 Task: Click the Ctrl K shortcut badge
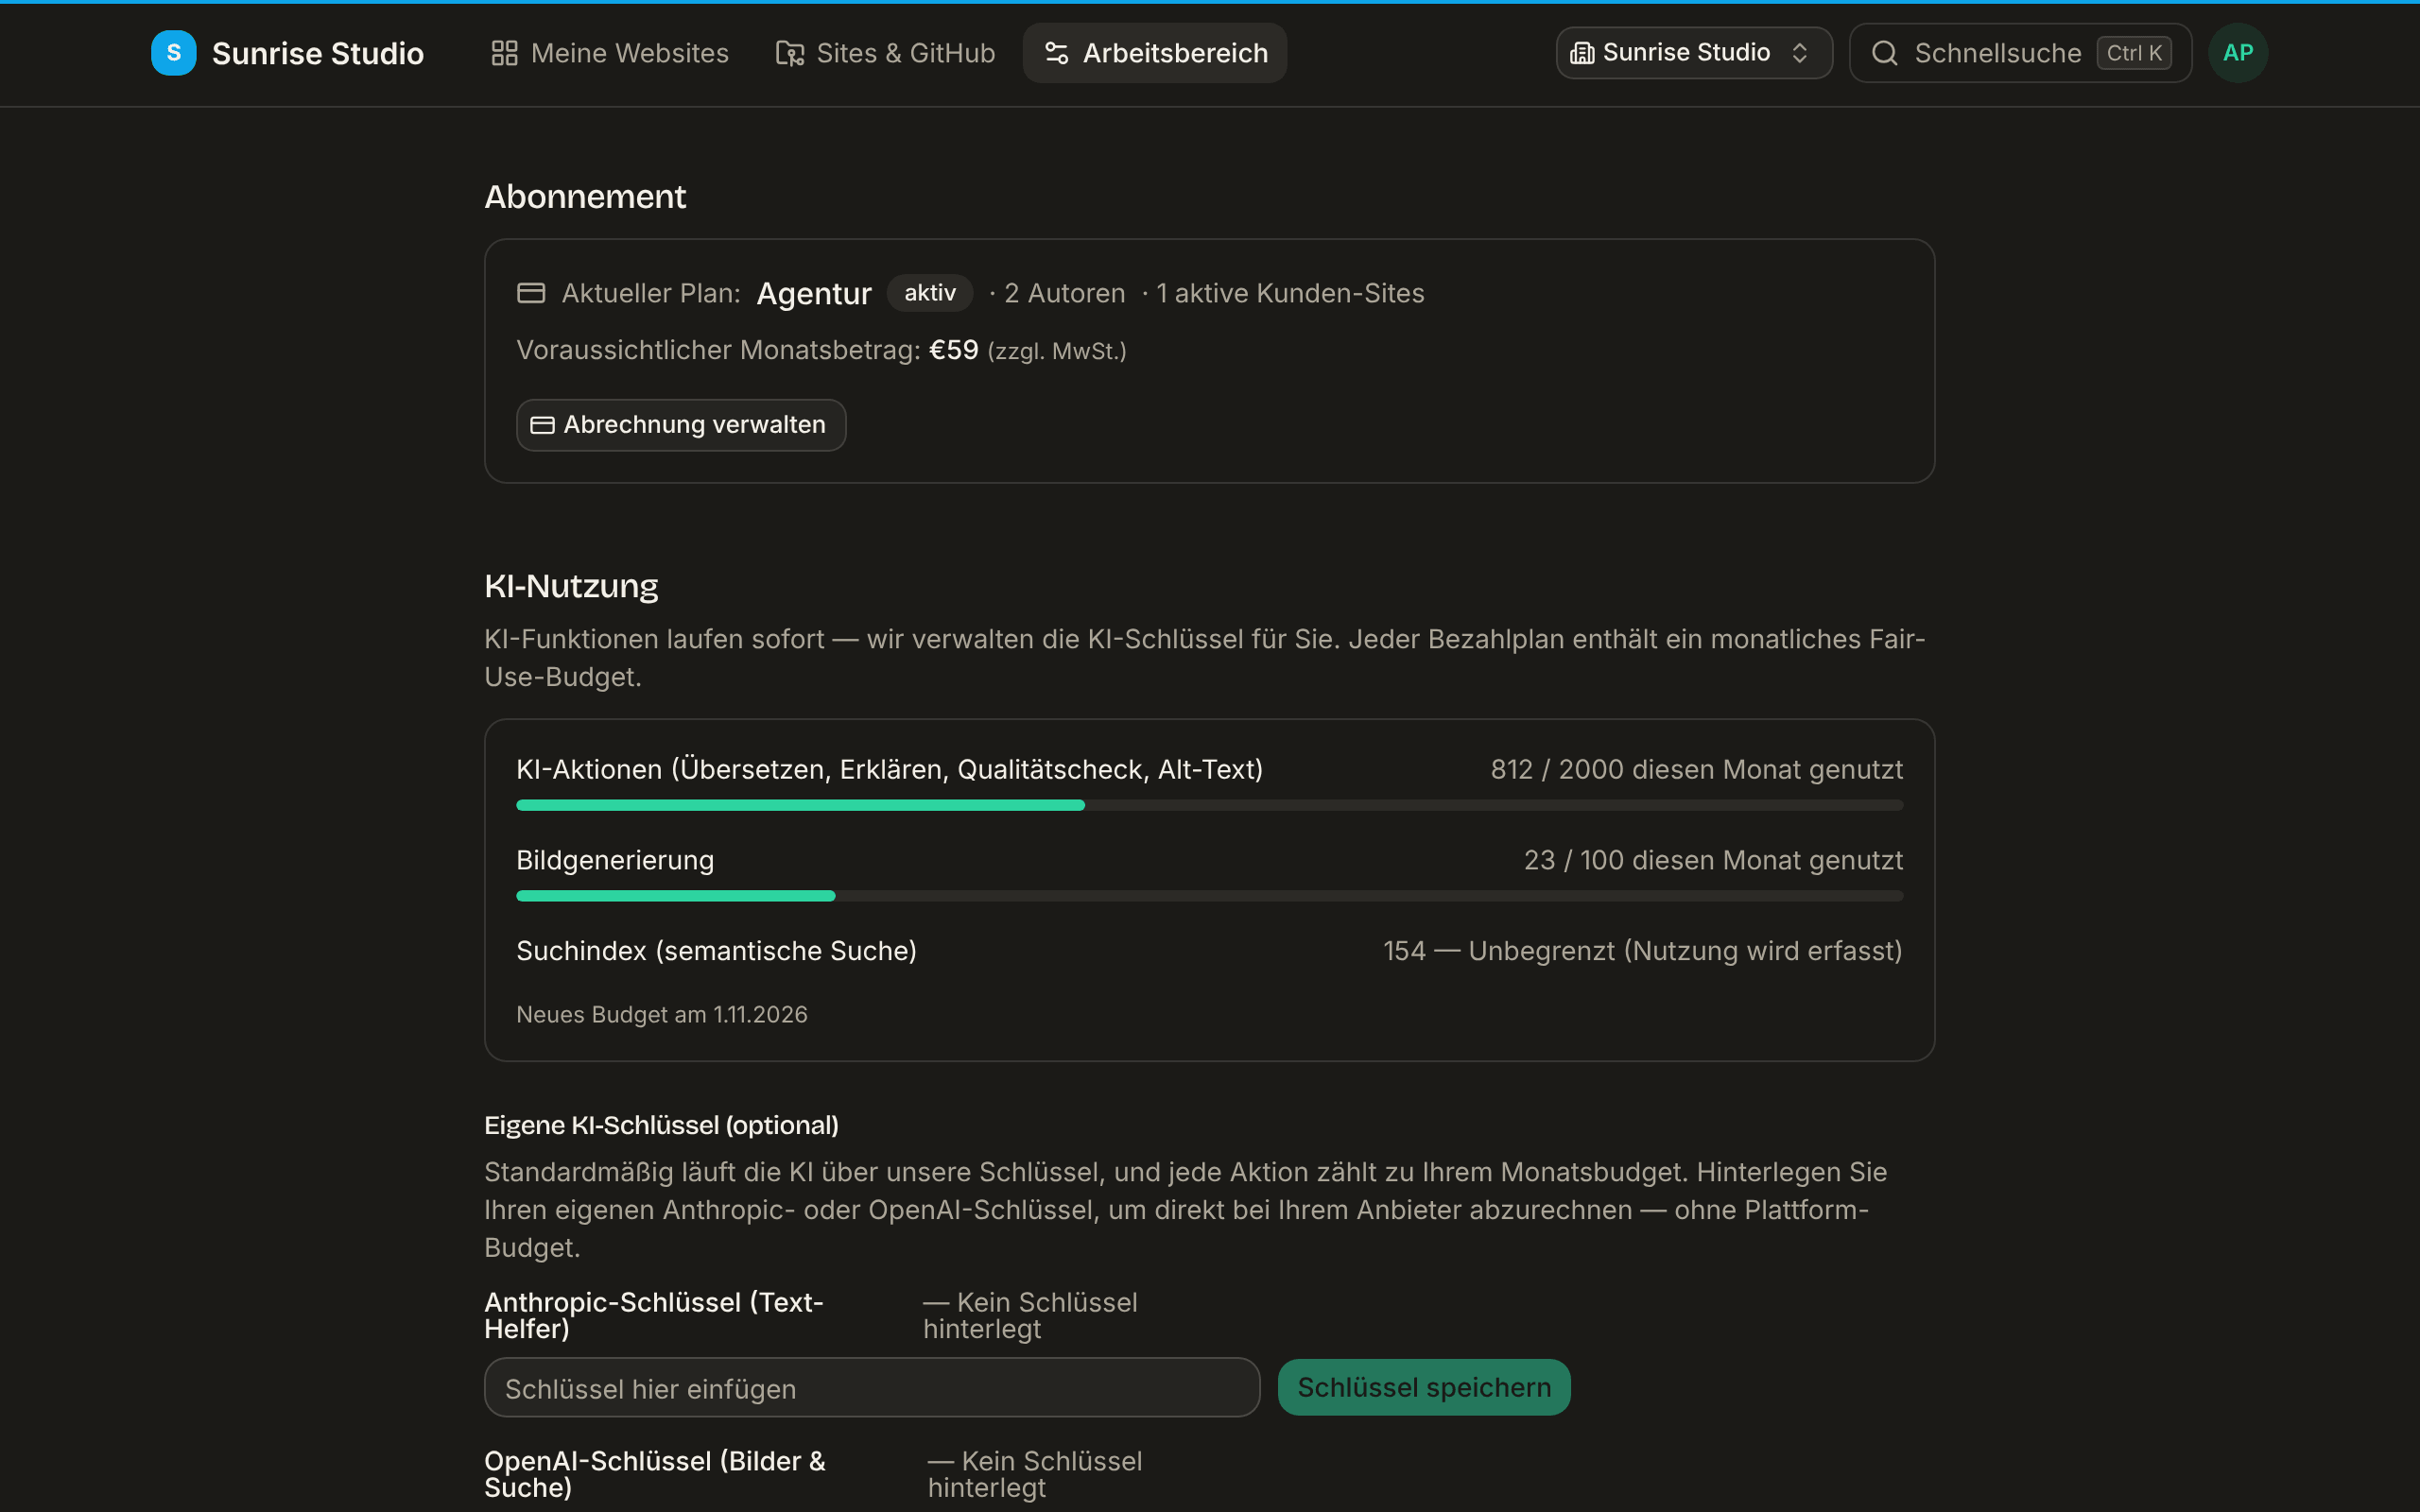[2134, 53]
